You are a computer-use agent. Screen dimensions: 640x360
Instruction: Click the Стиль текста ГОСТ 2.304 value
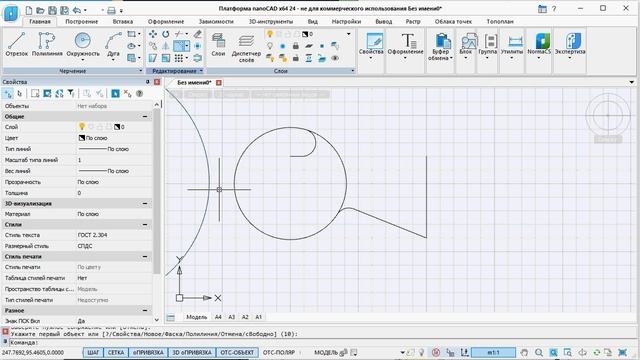click(x=92, y=235)
